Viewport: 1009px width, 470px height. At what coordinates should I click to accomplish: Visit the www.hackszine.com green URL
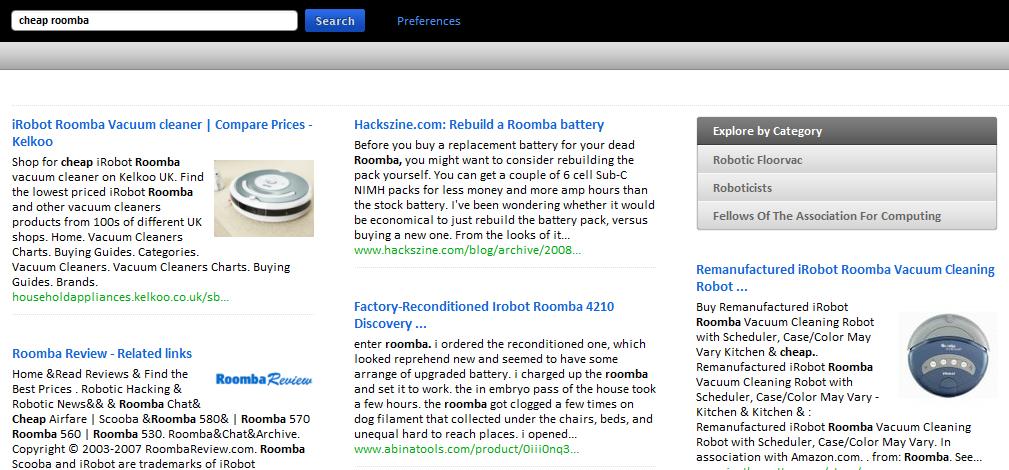[x=467, y=250]
